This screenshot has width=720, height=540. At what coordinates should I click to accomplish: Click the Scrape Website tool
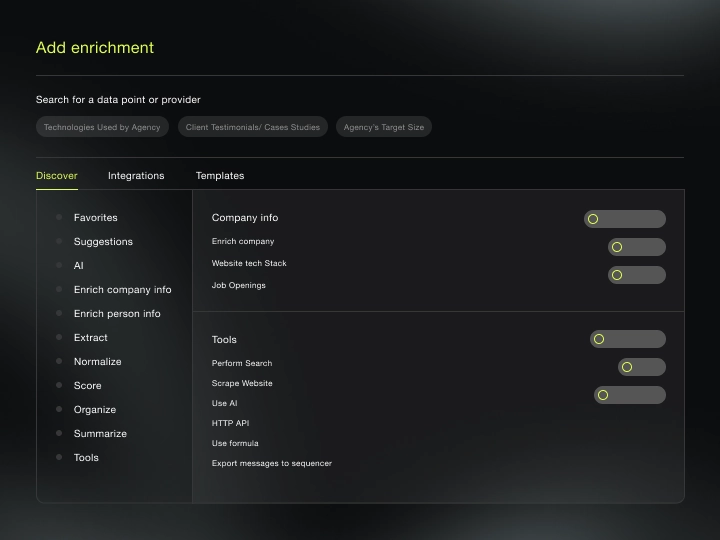pos(242,383)
